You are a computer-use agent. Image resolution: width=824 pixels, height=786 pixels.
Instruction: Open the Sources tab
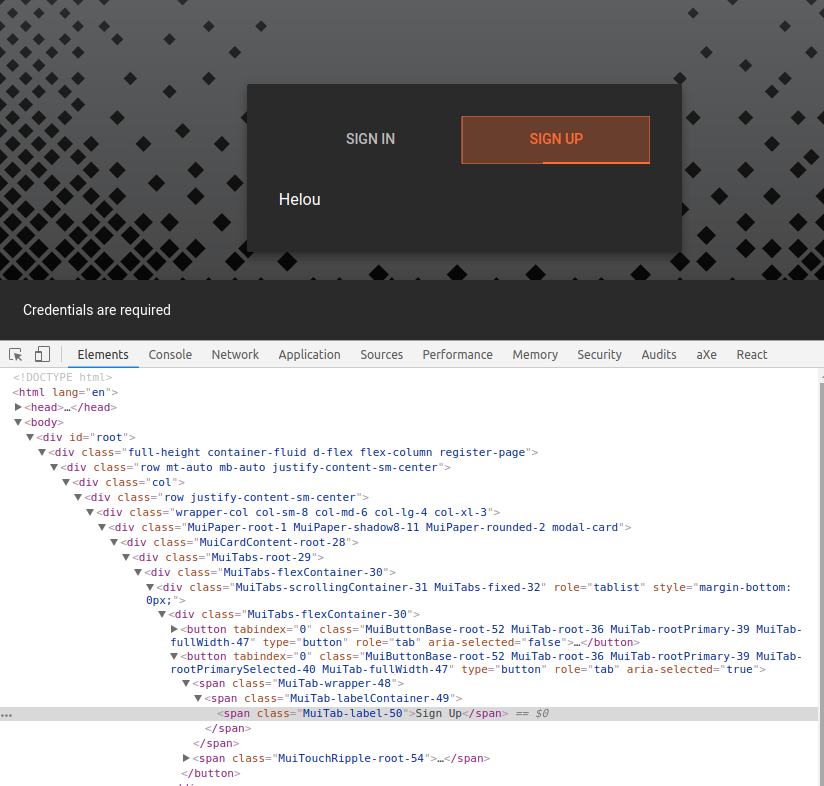[381, 354]
